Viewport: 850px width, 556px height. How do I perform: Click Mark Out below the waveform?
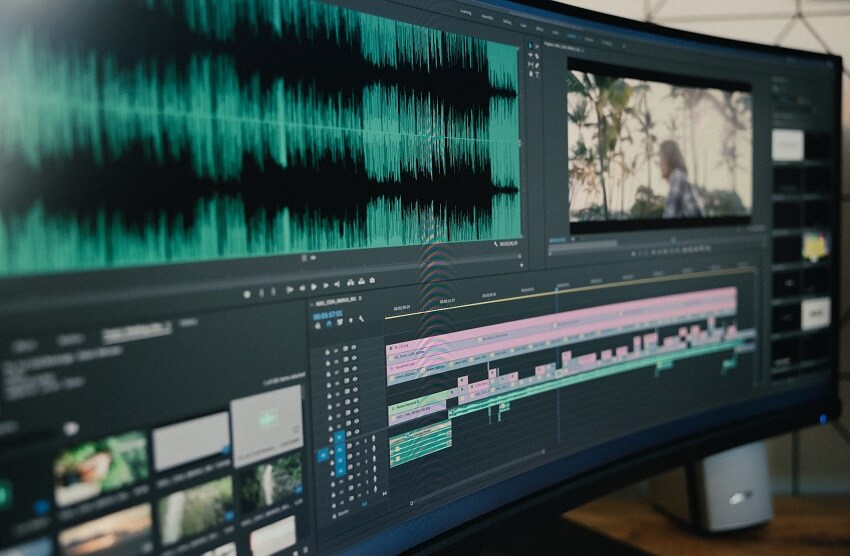coord(273,292)
